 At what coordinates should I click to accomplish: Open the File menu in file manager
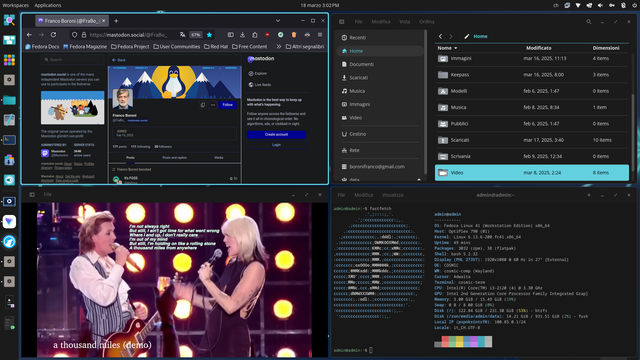click(358, 22)
